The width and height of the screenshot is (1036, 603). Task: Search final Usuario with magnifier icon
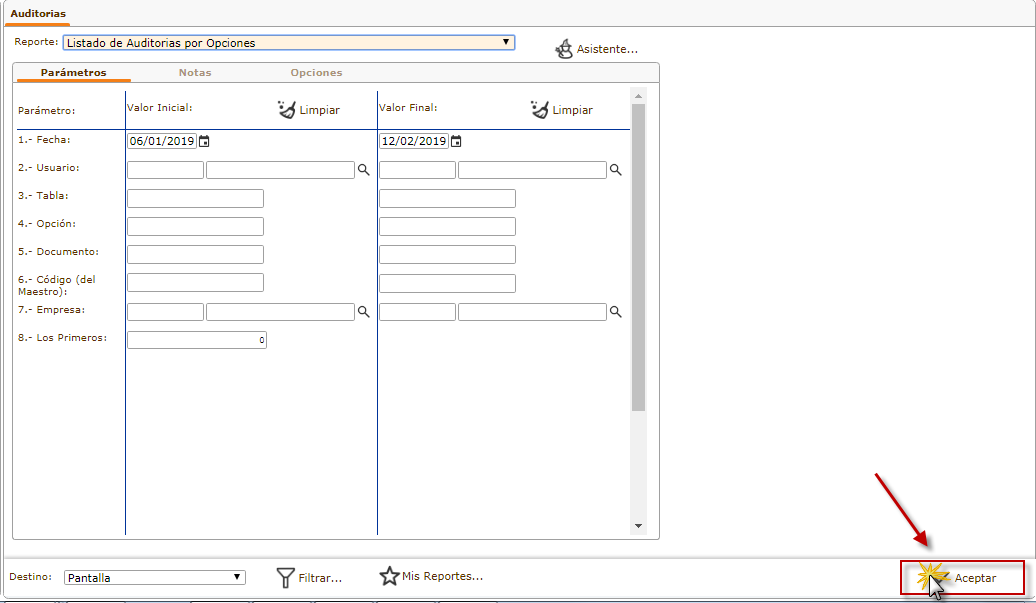[616, 171]
